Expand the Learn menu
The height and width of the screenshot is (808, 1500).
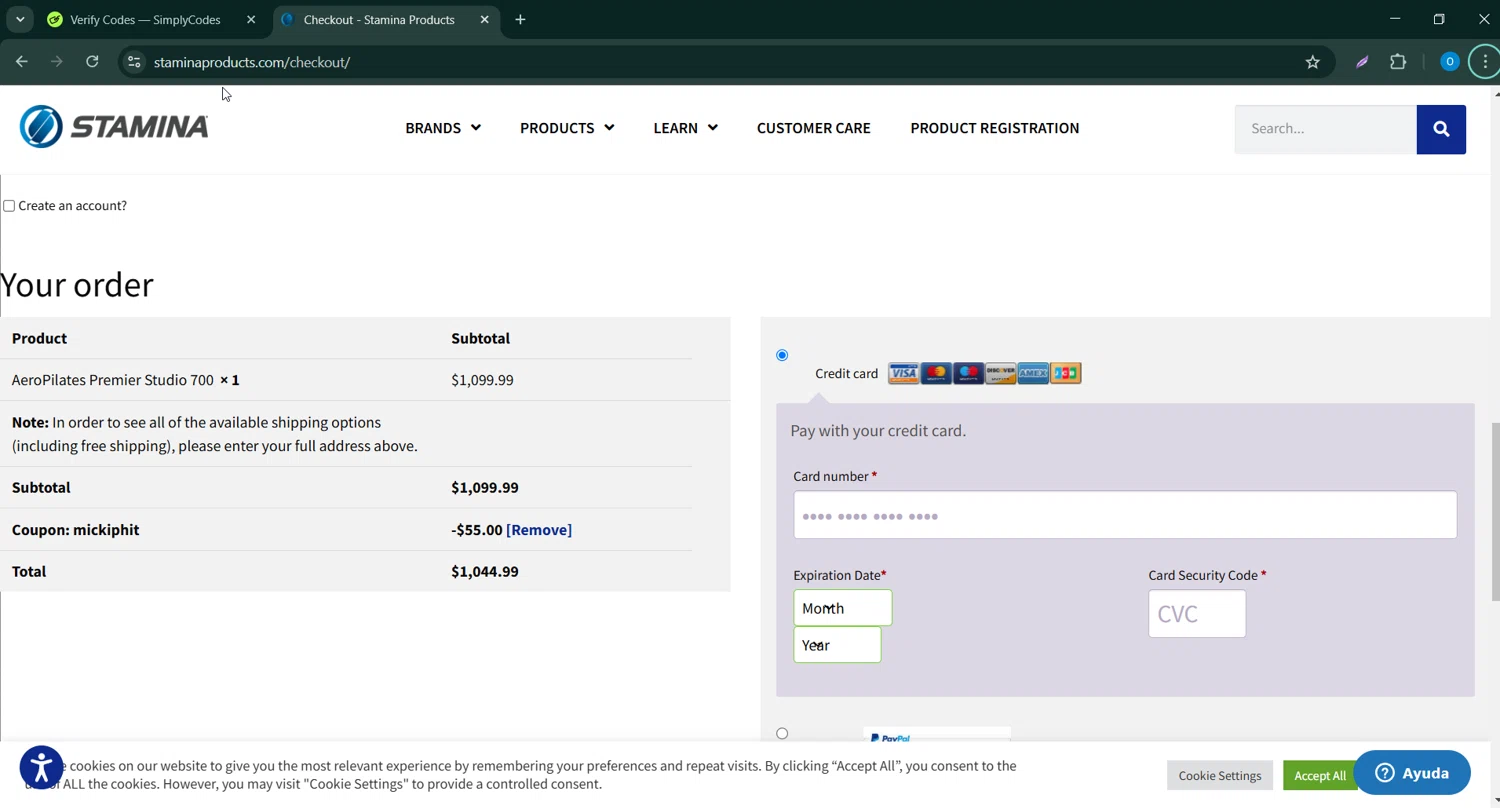coord(685,128)
